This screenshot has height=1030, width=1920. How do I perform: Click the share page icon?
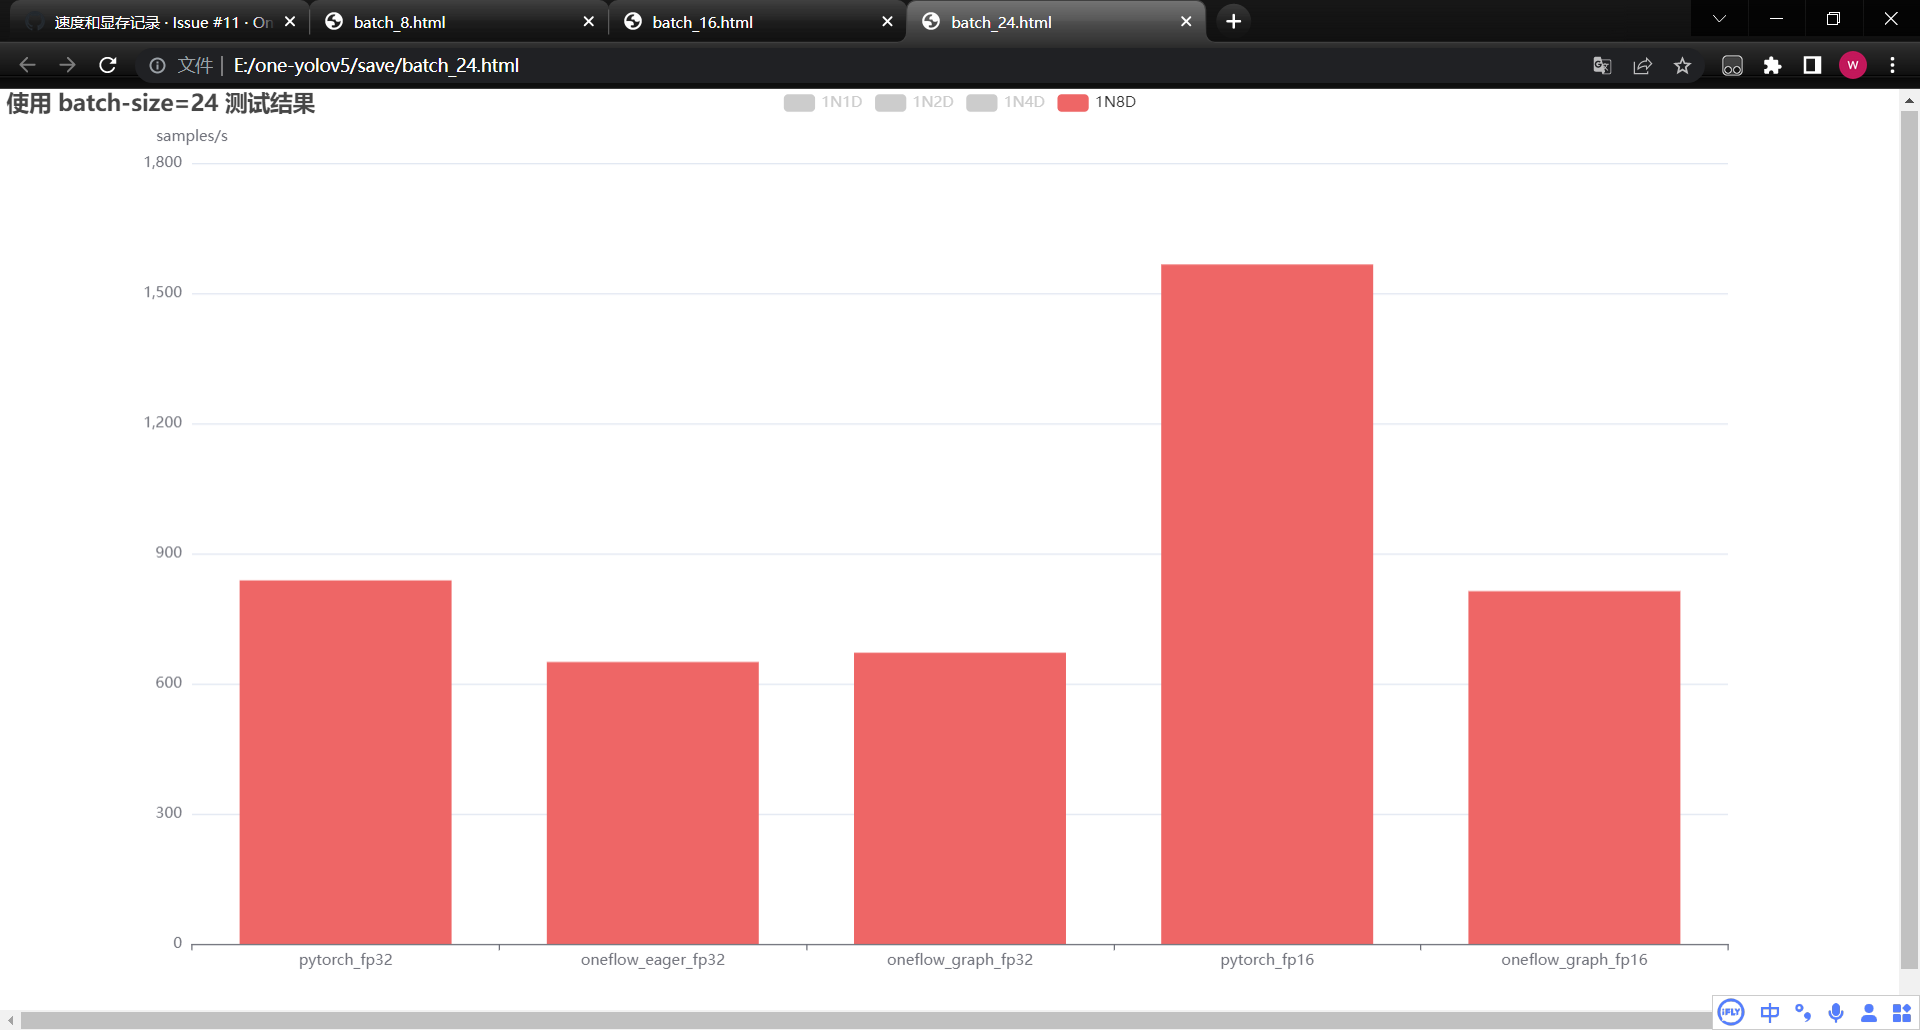[1642, 65]
